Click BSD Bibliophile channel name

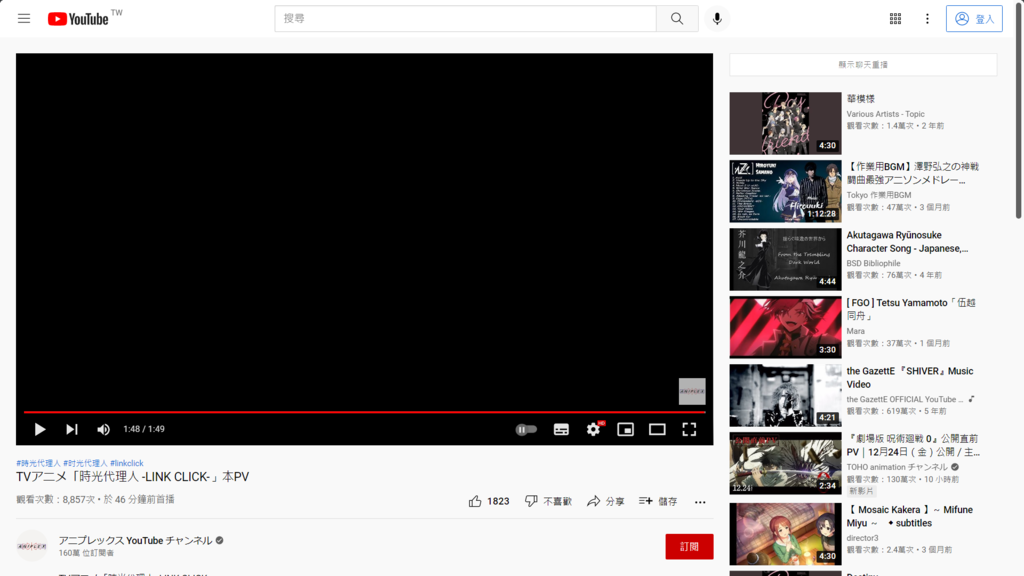coord(873,263)
